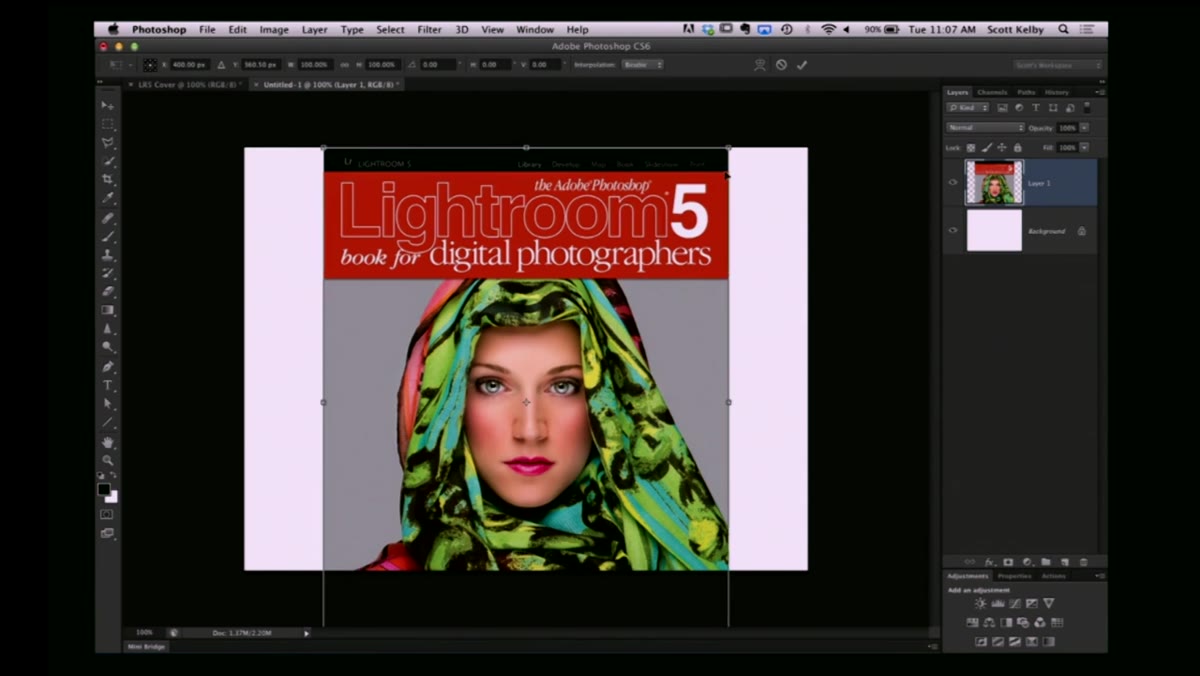Add a Vibrance adjustment
The image size is (1200, 676).
[1048, 603]
